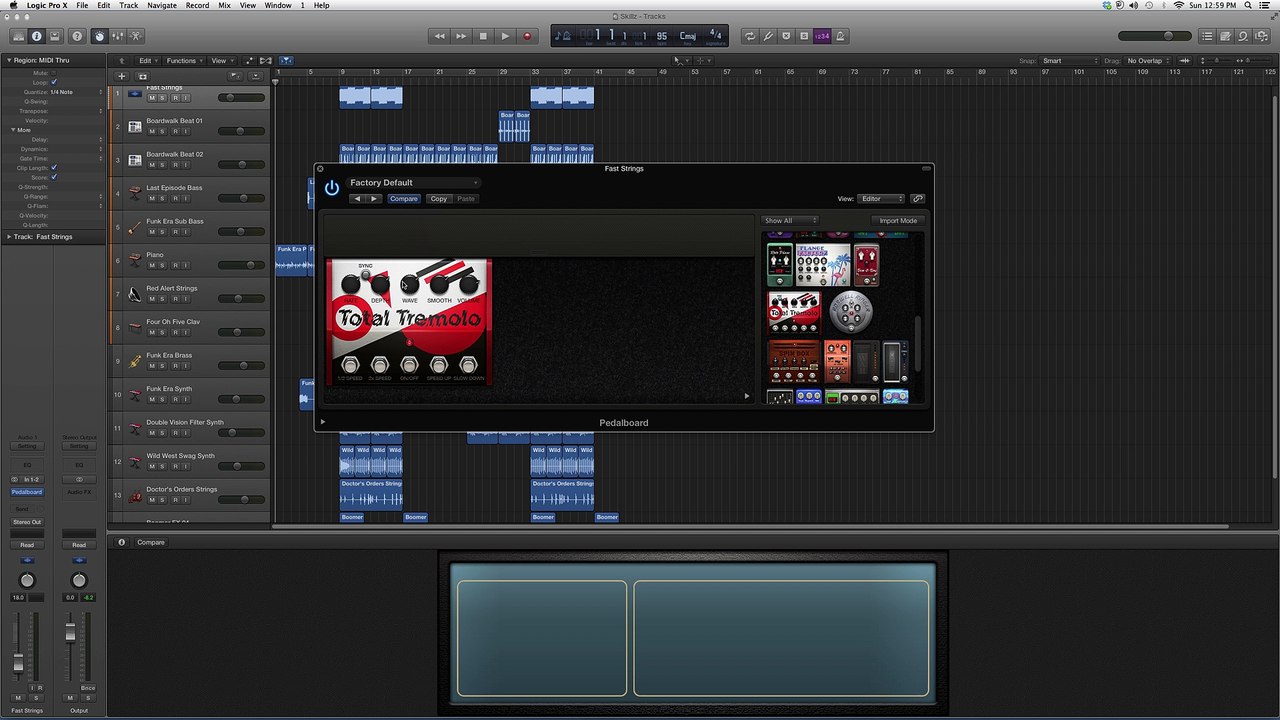The height and width of the screenshot is (720, 1280).
Task: Open the Toolbar customization icon
Action: coord(56,36)
